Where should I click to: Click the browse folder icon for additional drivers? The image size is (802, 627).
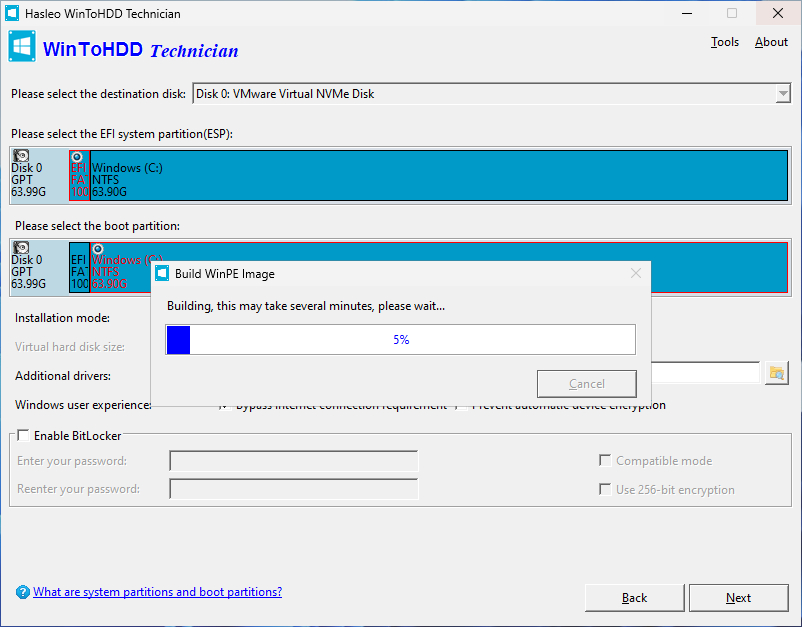tap(776, 373)
